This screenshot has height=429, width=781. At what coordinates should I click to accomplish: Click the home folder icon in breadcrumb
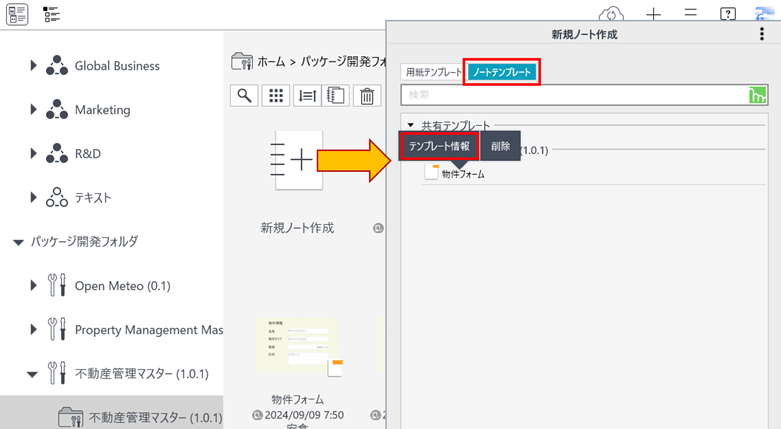click(x=242, y=61)
